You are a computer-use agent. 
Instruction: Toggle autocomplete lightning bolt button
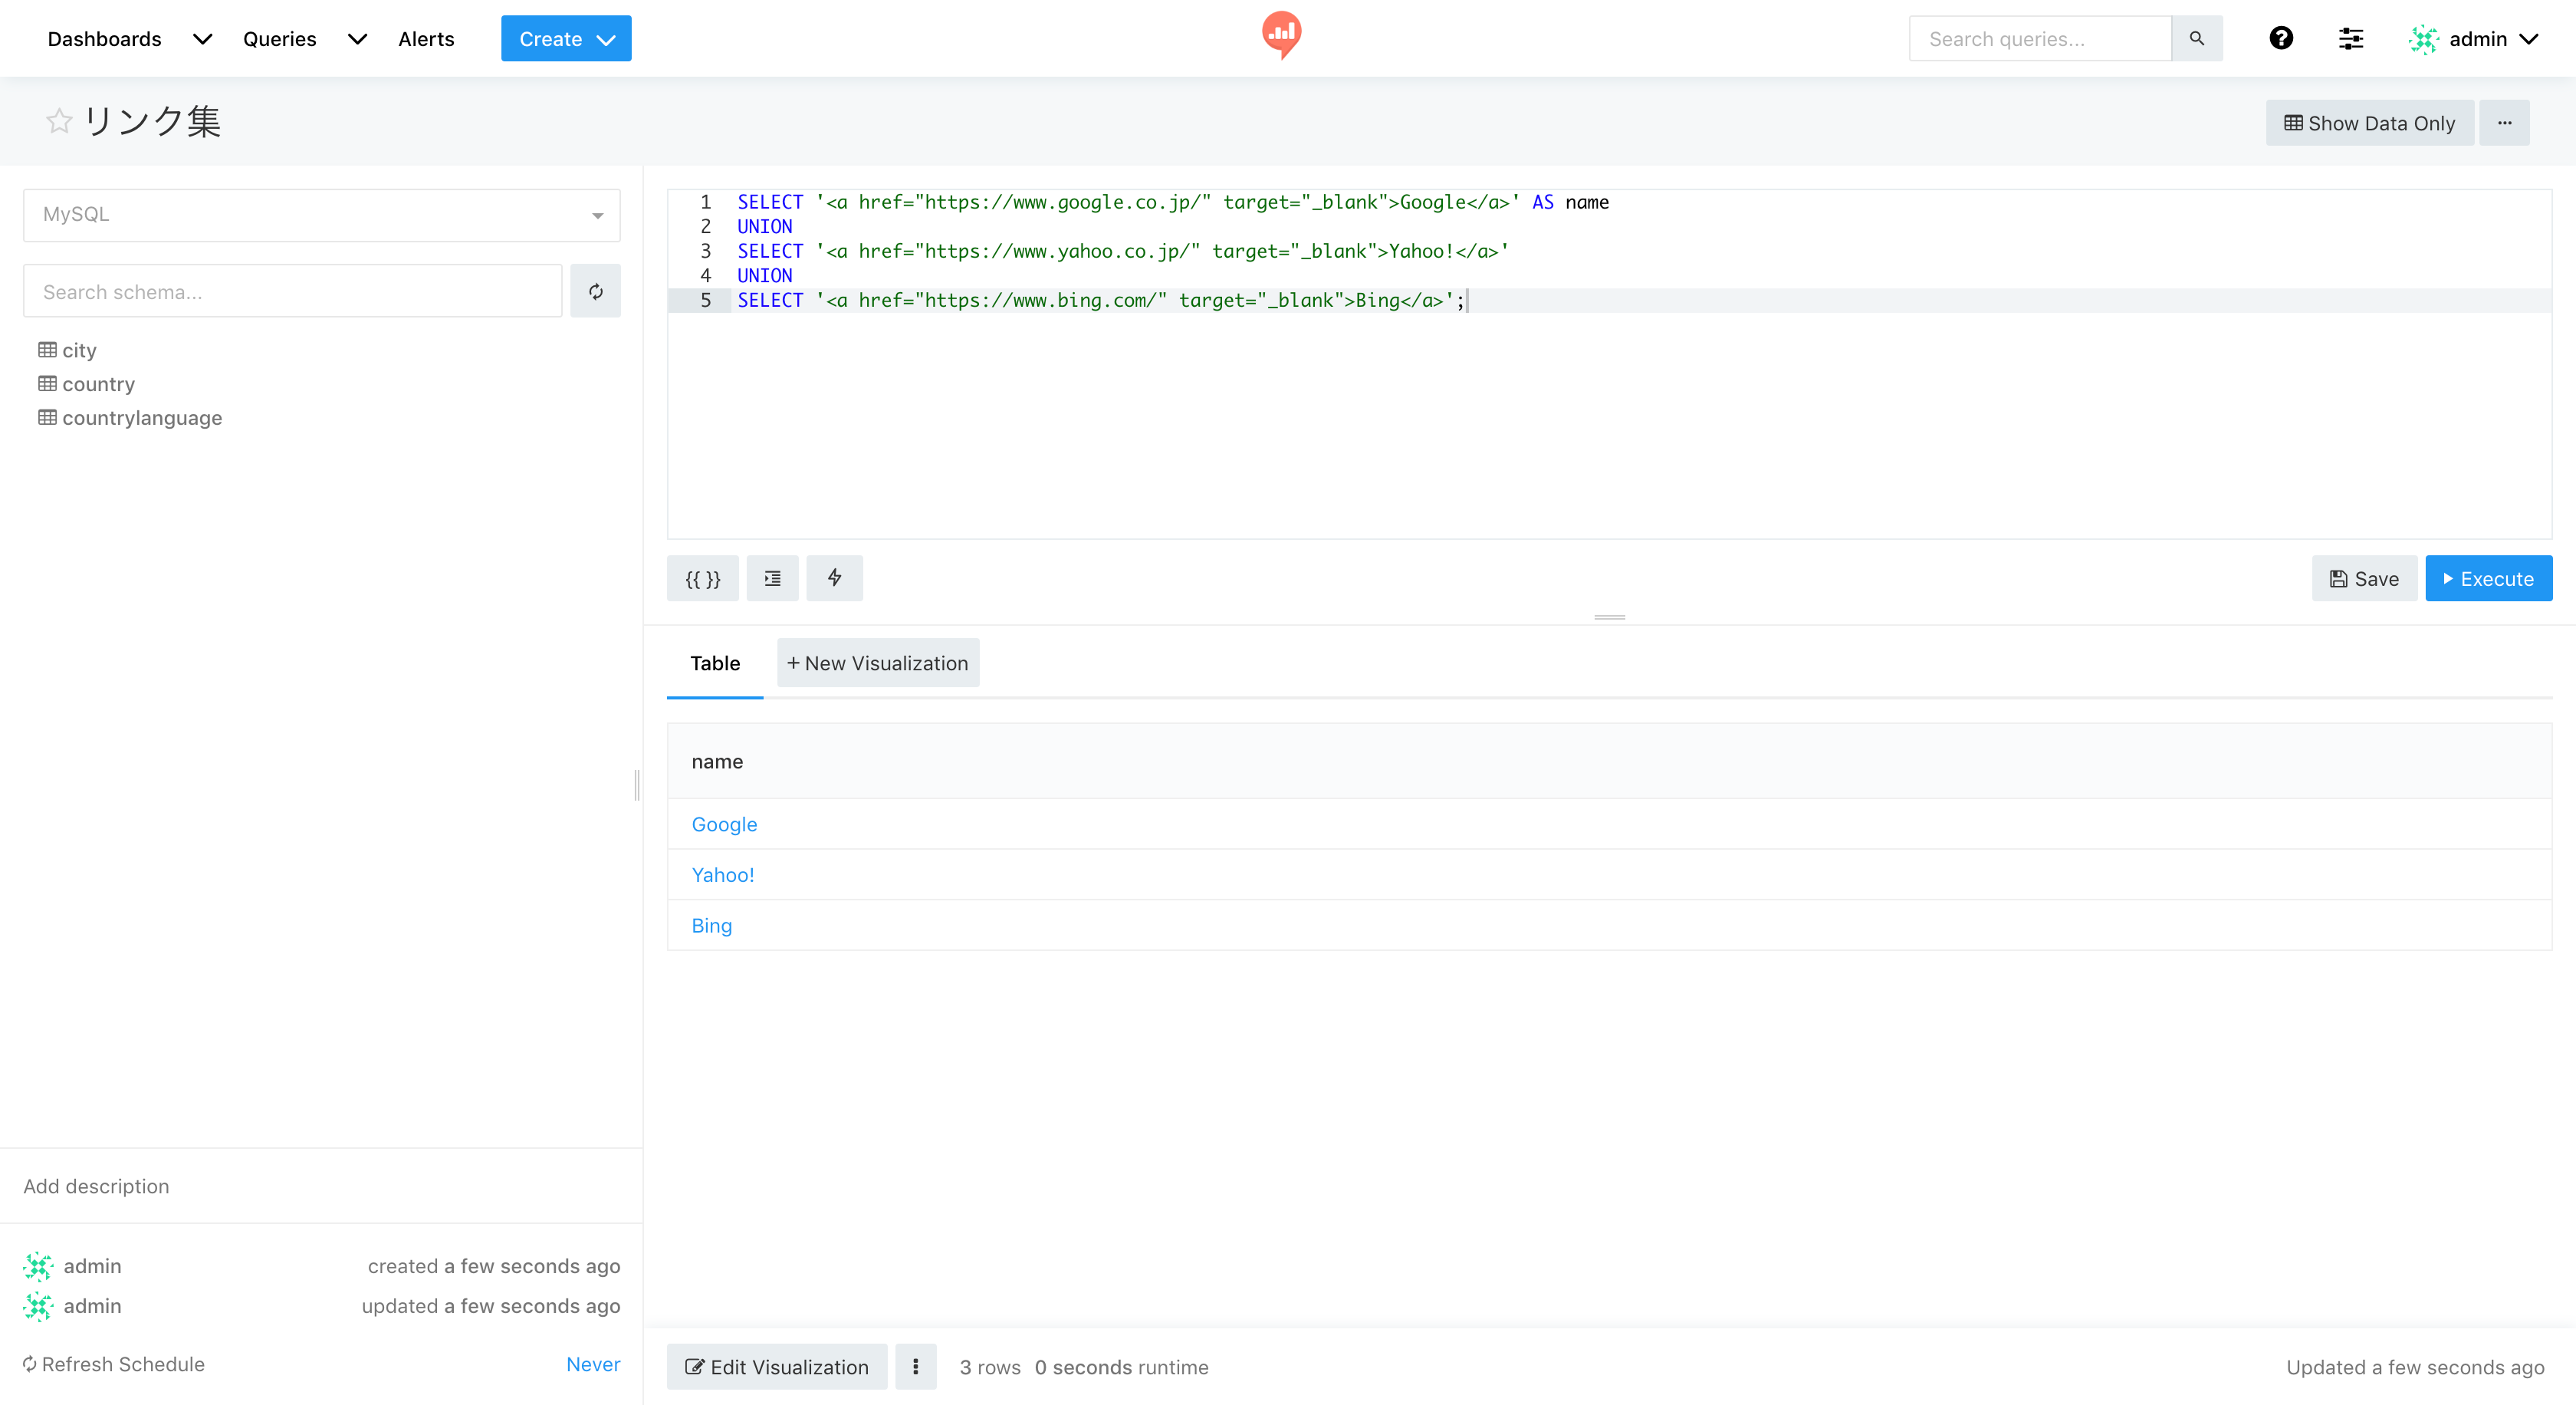coord(834,579)
